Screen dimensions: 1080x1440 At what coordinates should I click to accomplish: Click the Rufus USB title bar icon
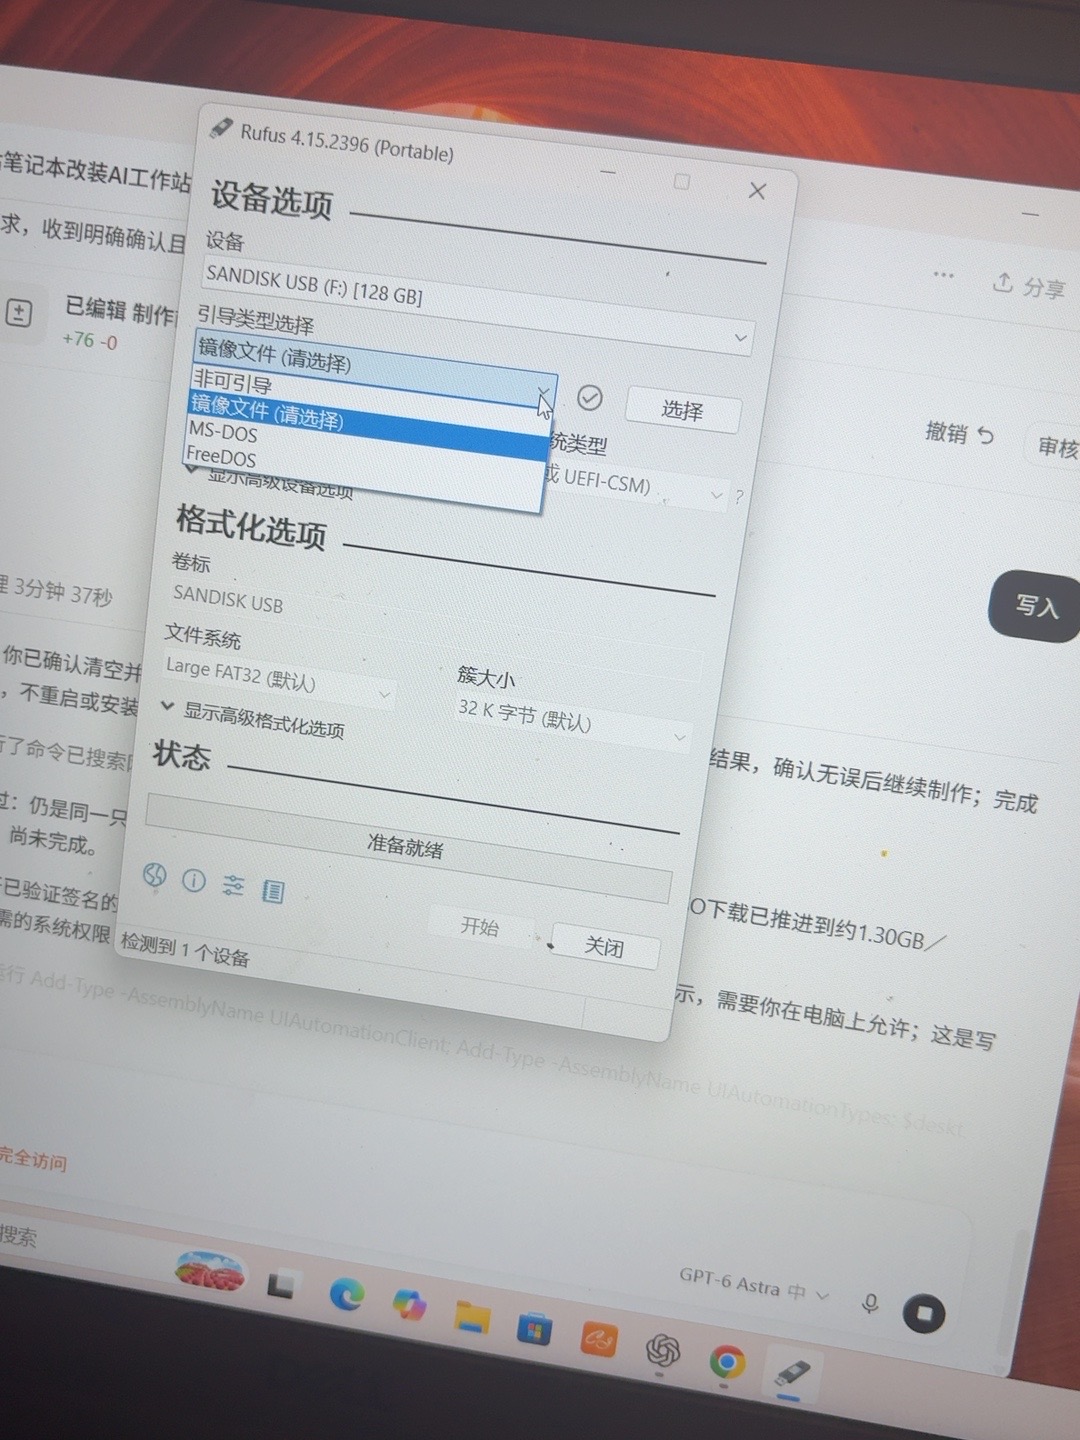click(221, 128)
